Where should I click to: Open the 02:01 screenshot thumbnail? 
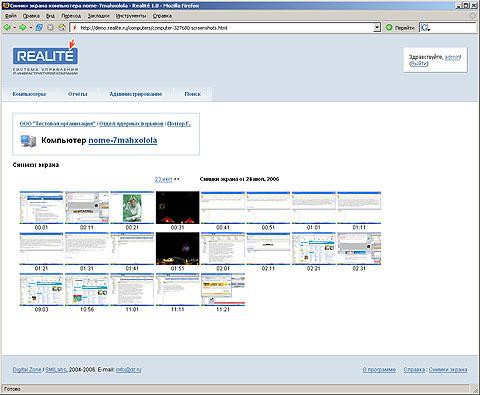tap(223, 249)
